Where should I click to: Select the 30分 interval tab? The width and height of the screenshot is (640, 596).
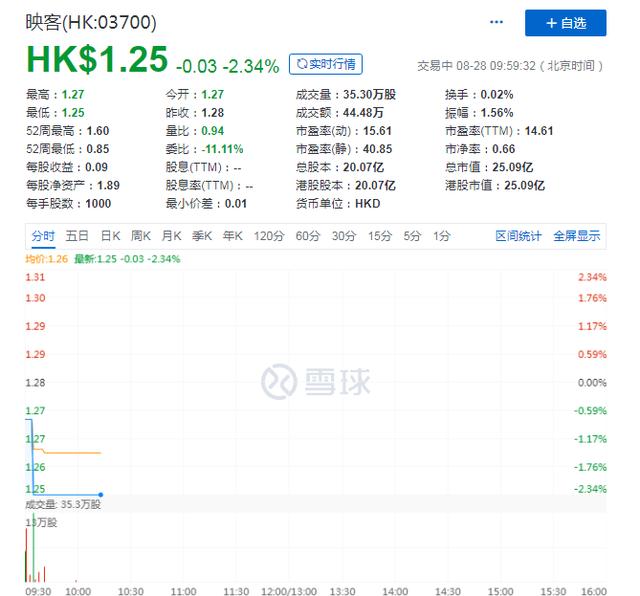(x=344, y=236)
